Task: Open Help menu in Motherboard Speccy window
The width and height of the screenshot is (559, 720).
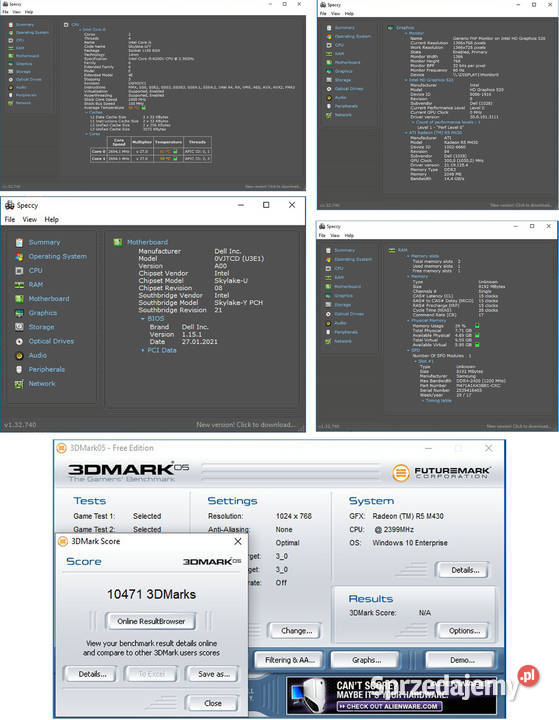Action: click(x=51, y=219)
